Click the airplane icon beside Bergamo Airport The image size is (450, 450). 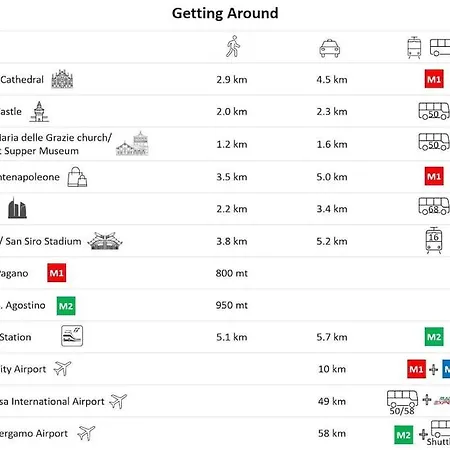(86, 433)
